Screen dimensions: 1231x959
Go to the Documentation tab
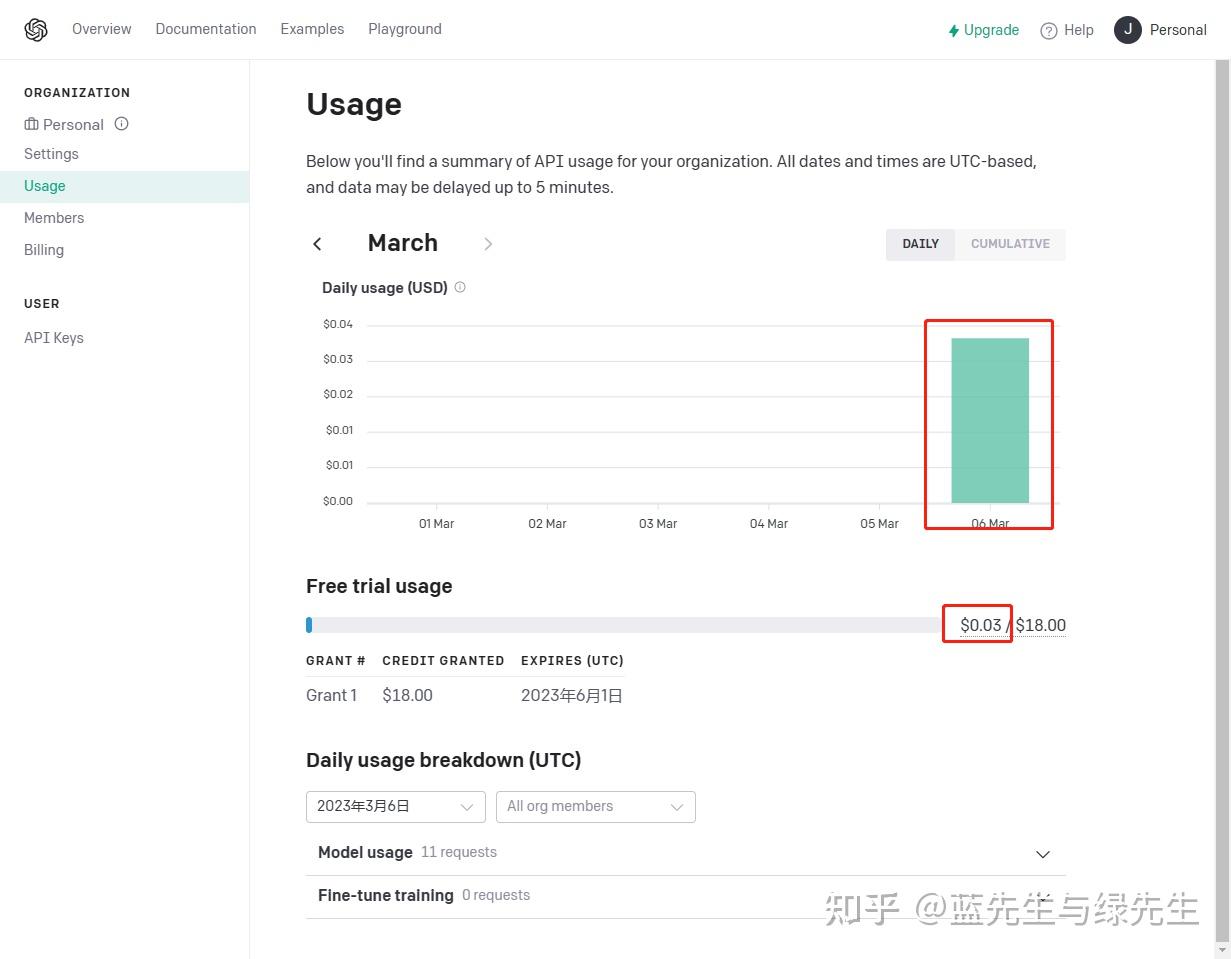pos(206,29)
